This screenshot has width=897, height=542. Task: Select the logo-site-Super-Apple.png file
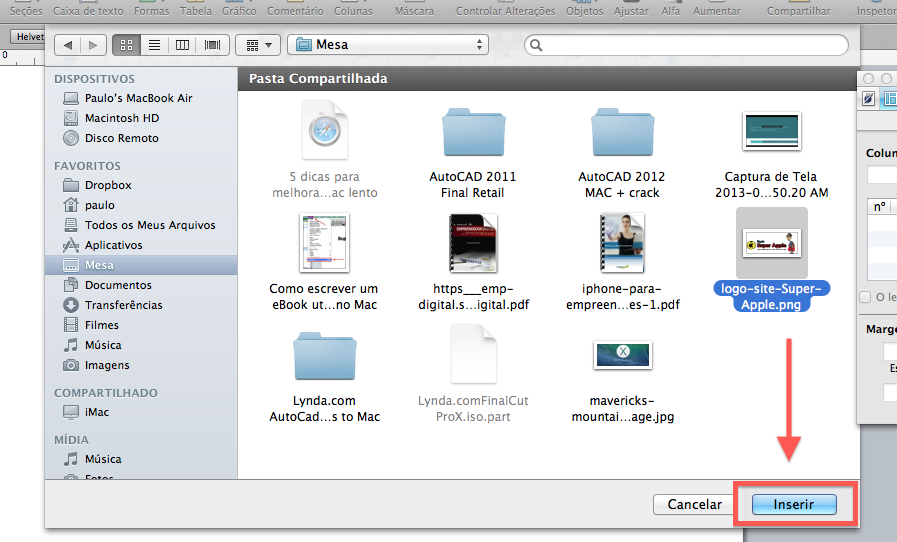[770, 243]
